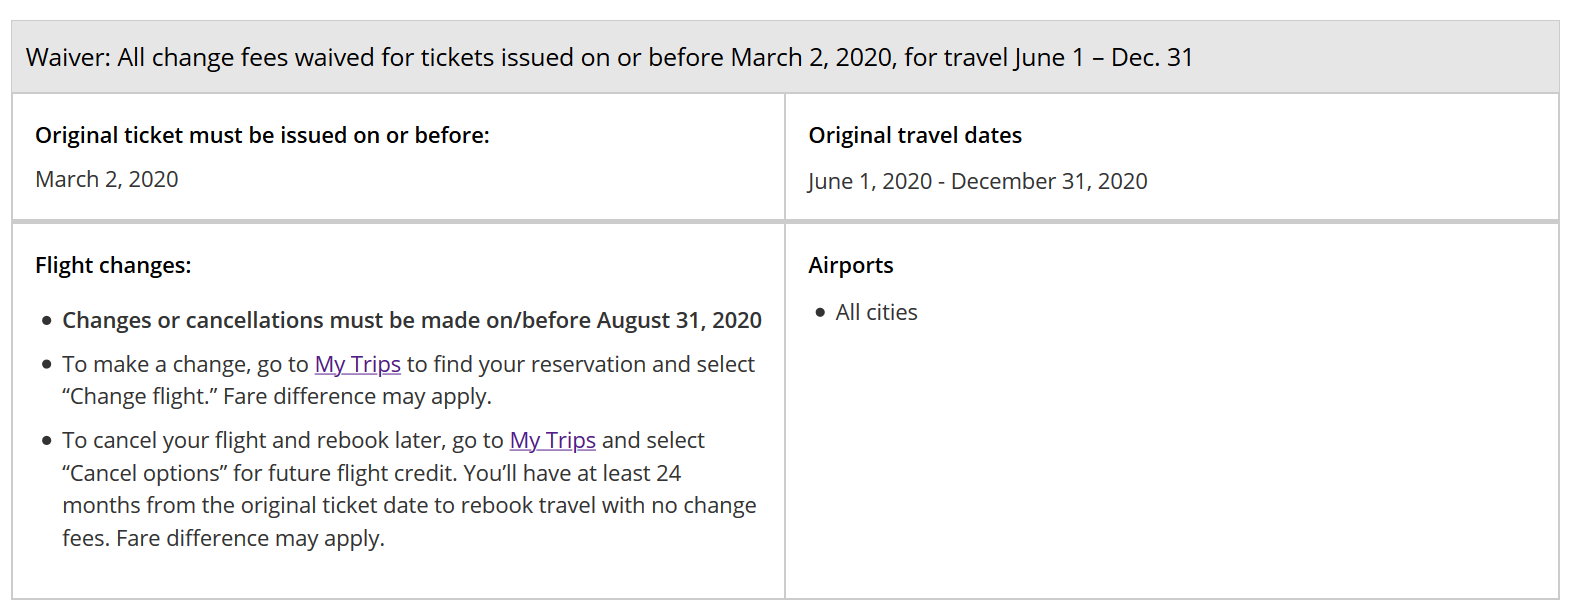Select the "Original ticket must be issued" heading
Viewport: 1581px width, 610px height.
[262, 136]
